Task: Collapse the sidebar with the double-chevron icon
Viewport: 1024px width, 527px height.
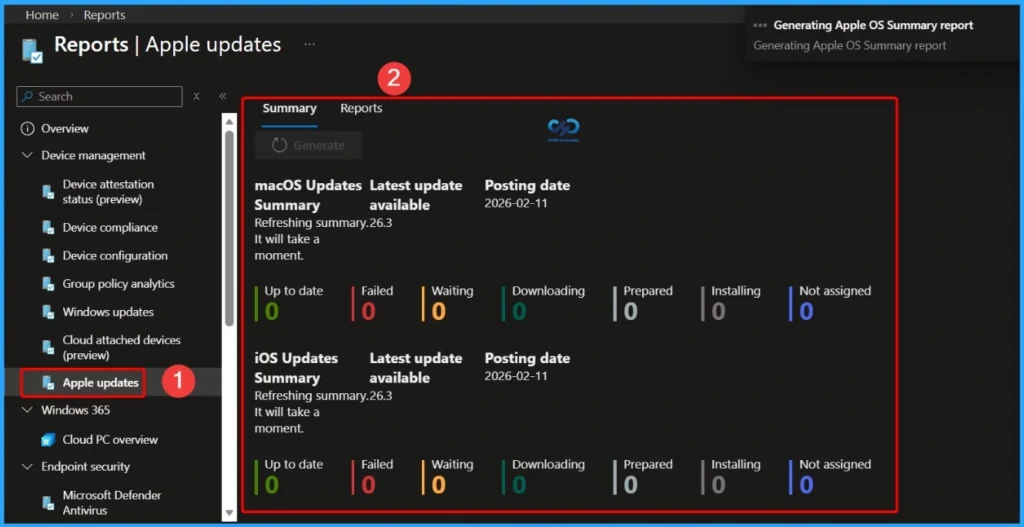Action: pyautogui.click(x=223, y=96)
